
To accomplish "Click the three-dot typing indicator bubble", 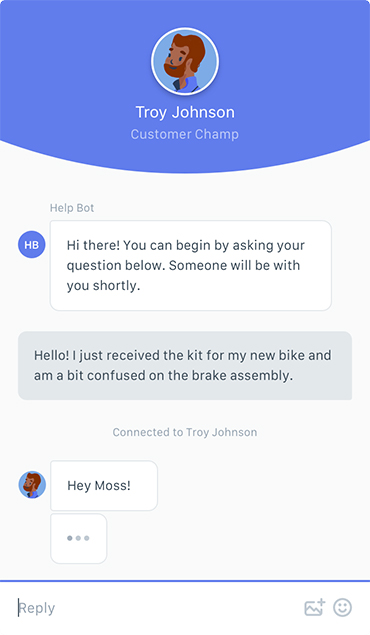I will click(x=79, y=538).
